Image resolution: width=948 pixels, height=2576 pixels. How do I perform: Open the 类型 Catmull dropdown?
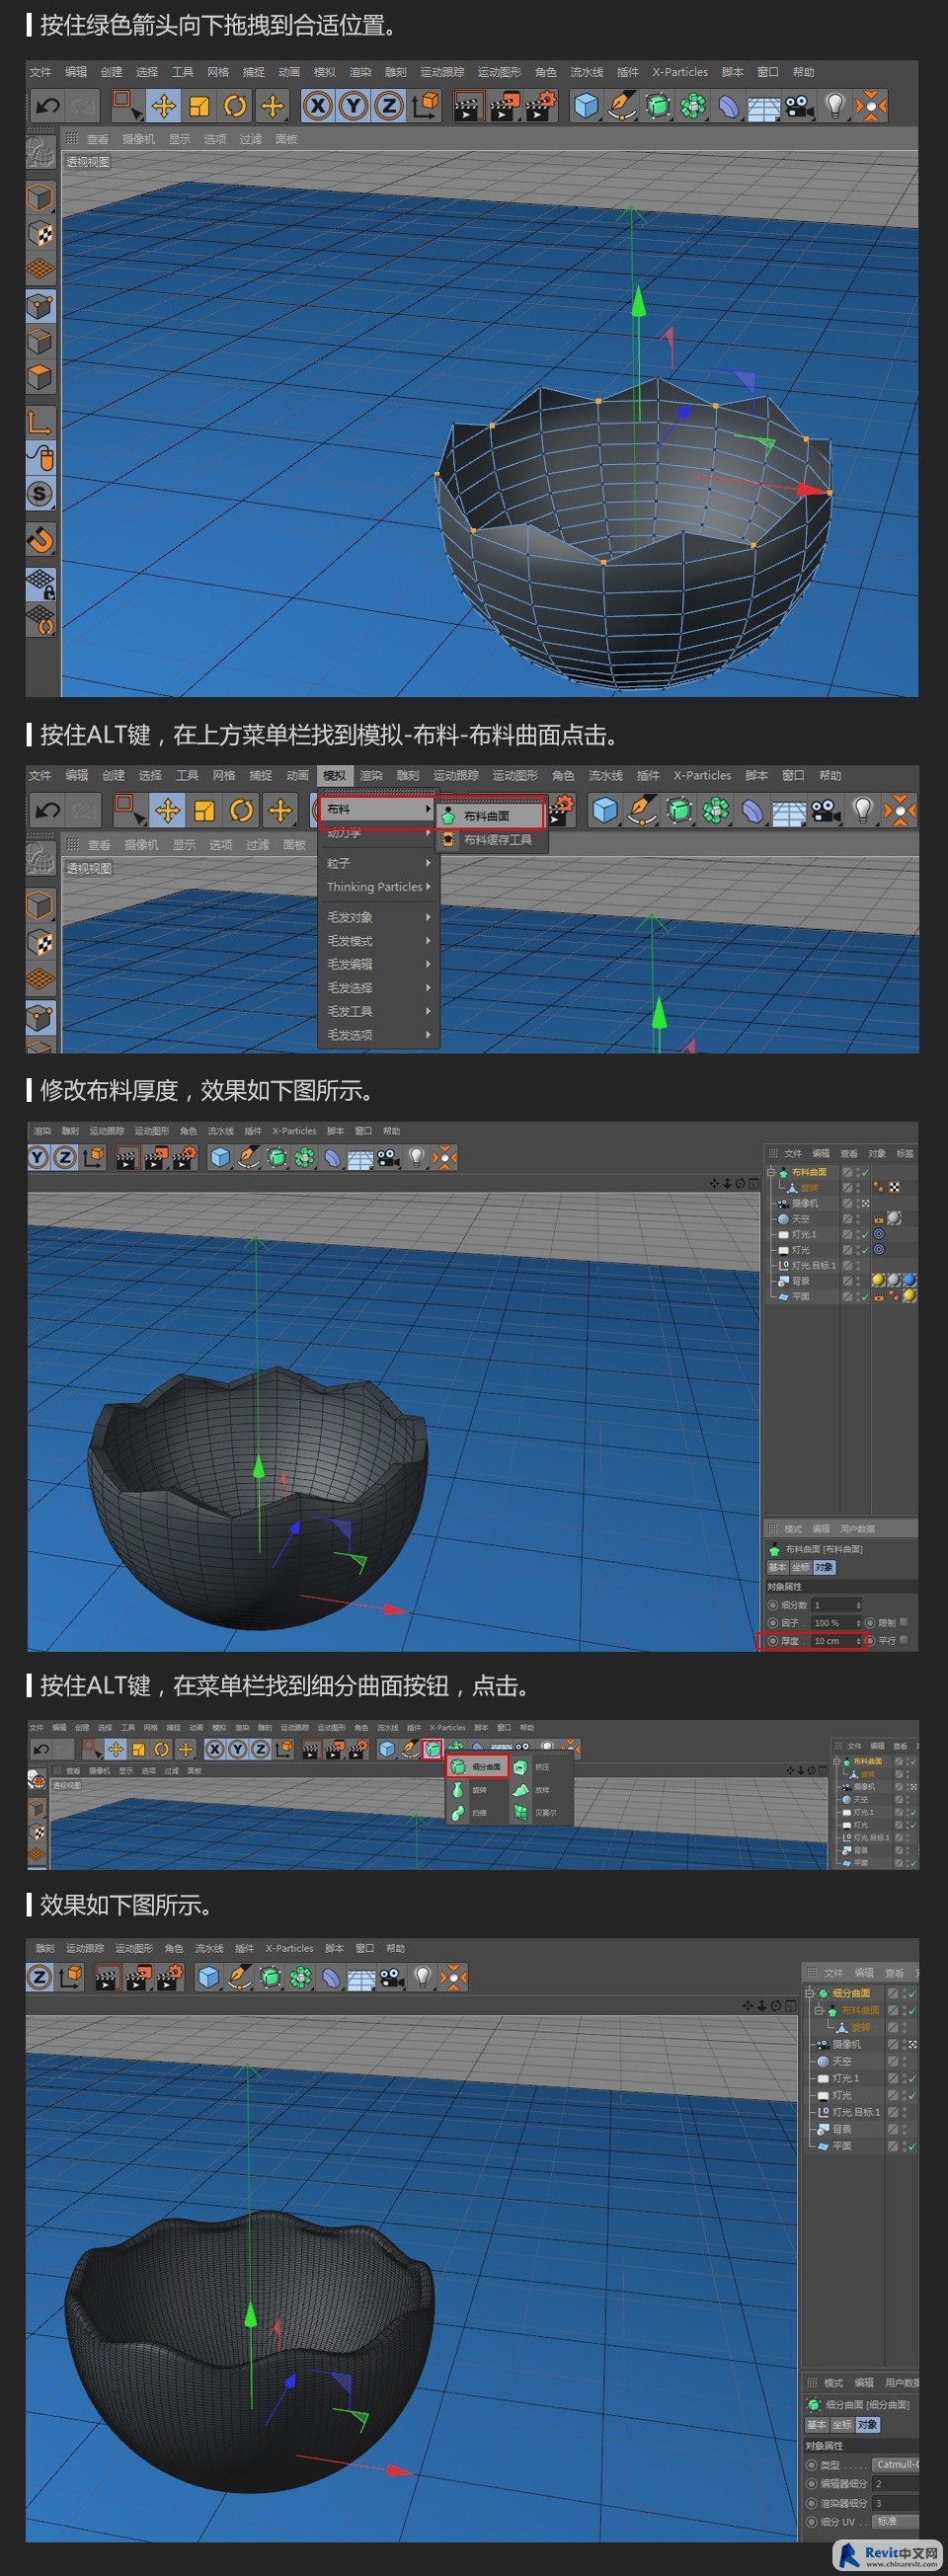click(895, 2465)
